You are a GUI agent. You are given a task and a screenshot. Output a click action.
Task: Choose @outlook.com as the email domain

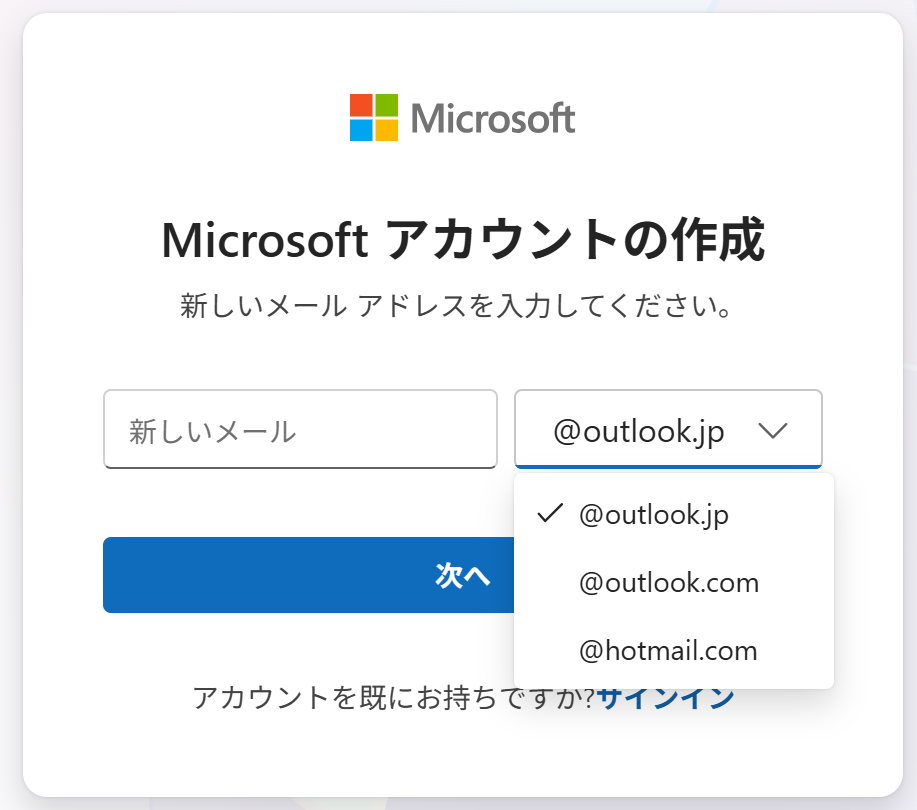(666, 582)
